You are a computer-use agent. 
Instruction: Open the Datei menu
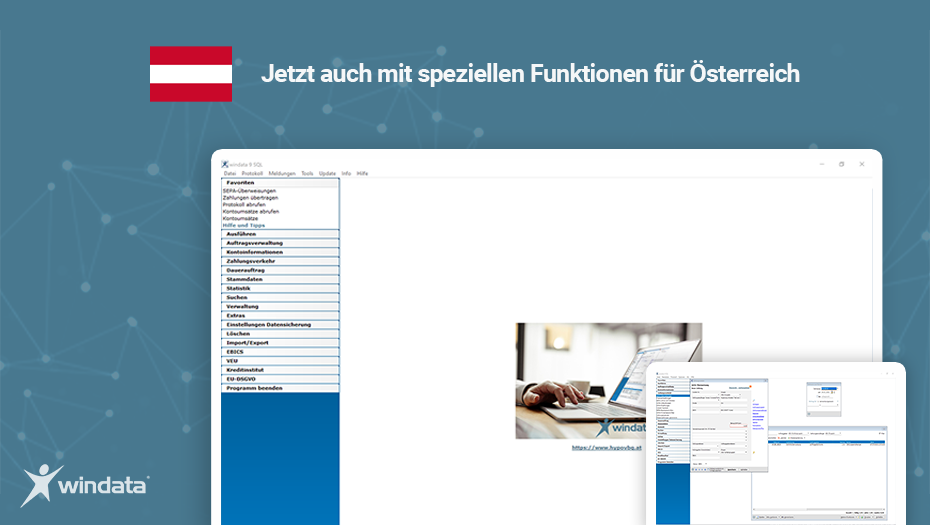230,173
